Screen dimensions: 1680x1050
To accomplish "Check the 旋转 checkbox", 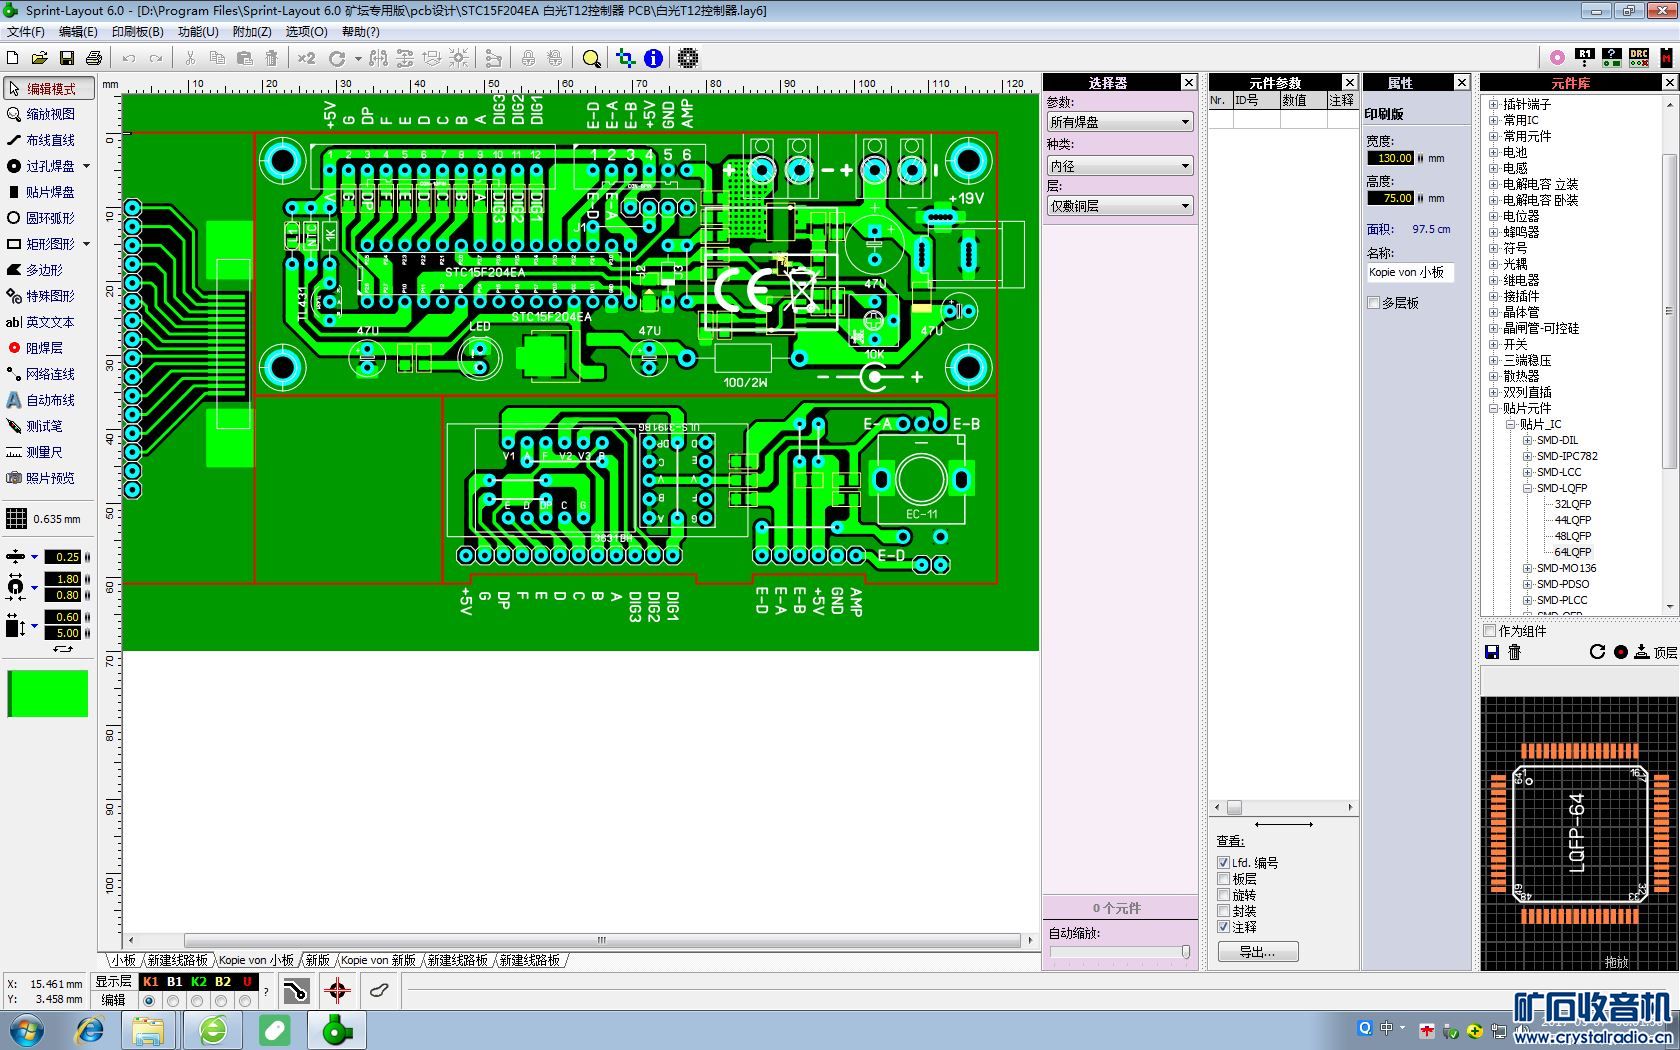I will 1223,895.
